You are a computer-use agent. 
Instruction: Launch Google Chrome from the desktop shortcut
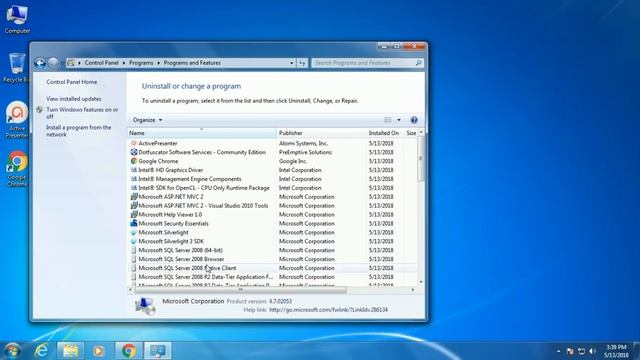[17, 169]
